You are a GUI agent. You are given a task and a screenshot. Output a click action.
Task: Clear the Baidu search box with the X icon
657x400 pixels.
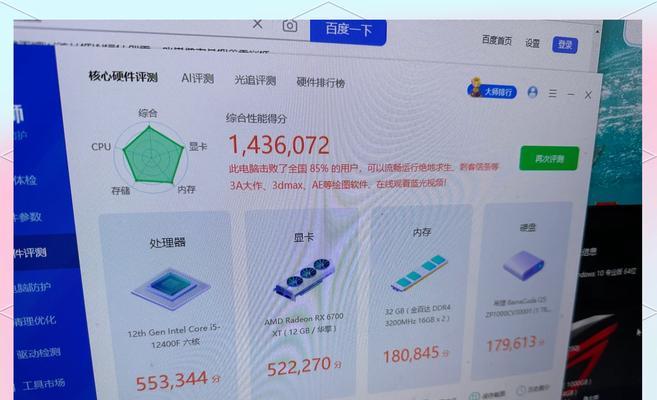click(258, 25)
